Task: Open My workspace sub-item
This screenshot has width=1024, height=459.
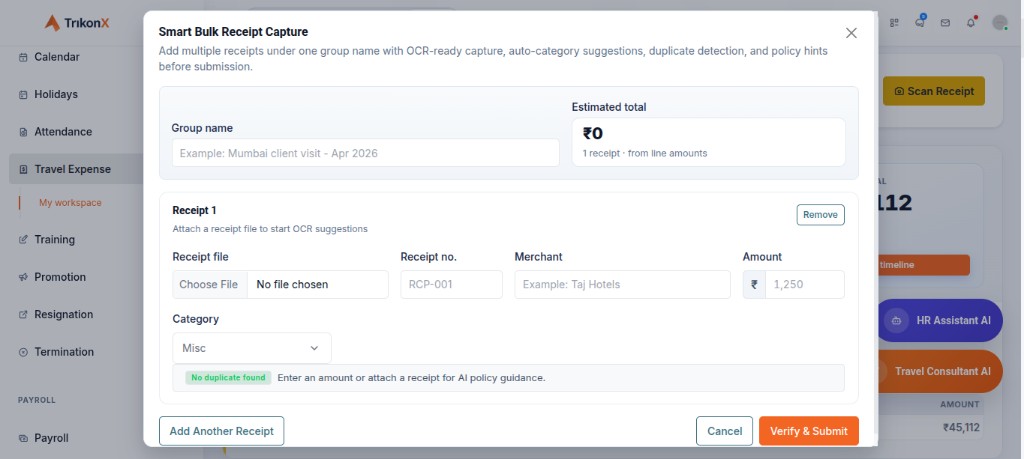Action: pos(70,202)
